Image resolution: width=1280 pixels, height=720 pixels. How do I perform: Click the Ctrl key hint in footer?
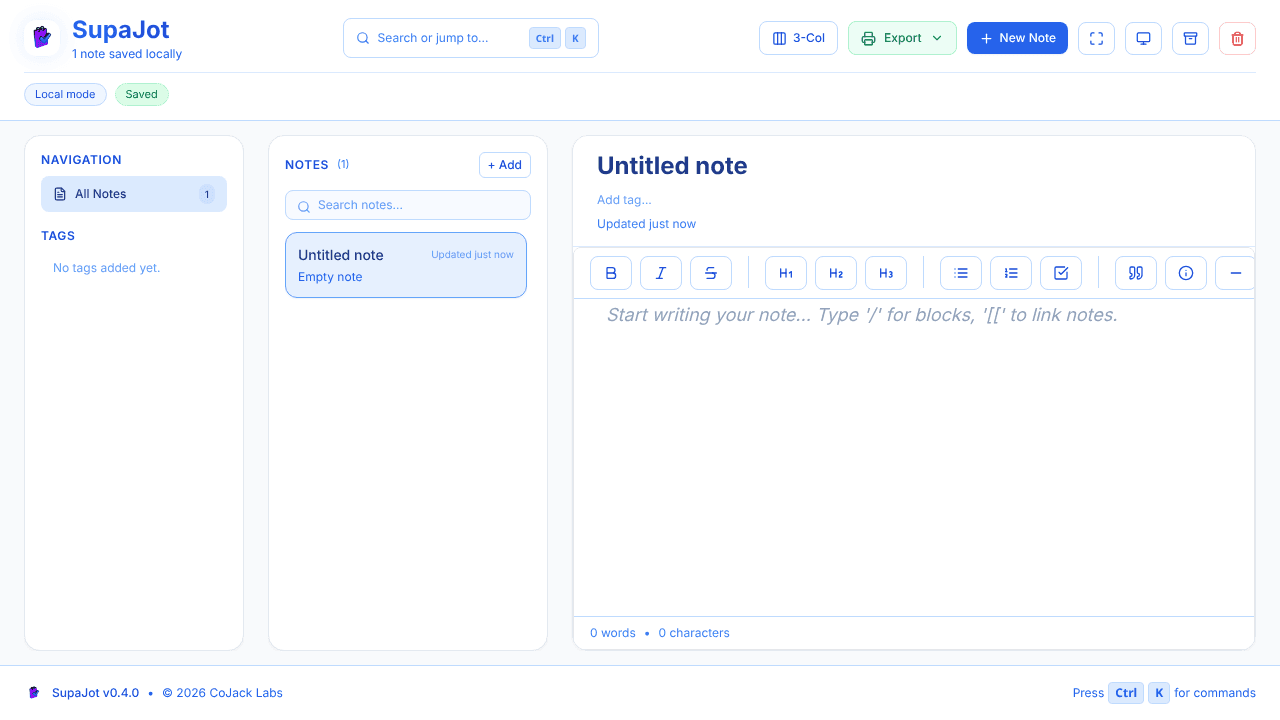1126,692
